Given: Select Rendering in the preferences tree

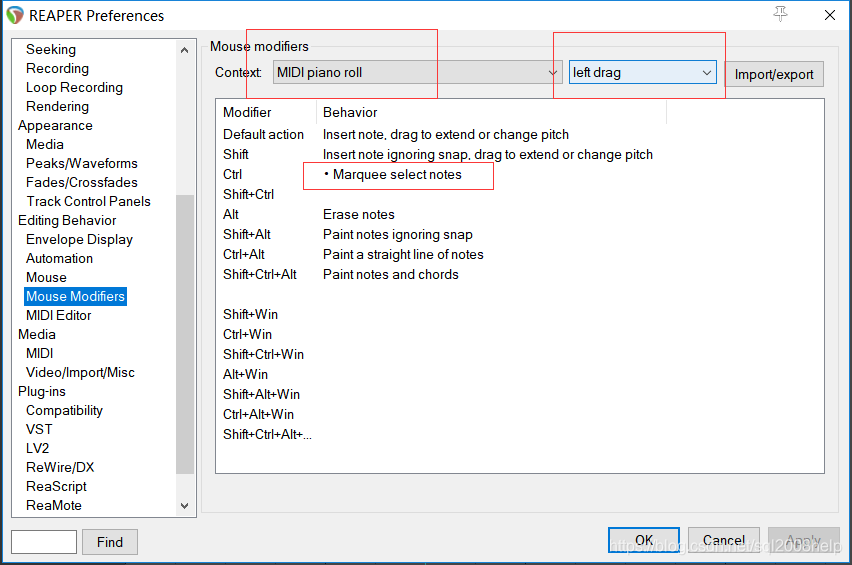Looking at the screenshot, I should (x=57, y=106).
